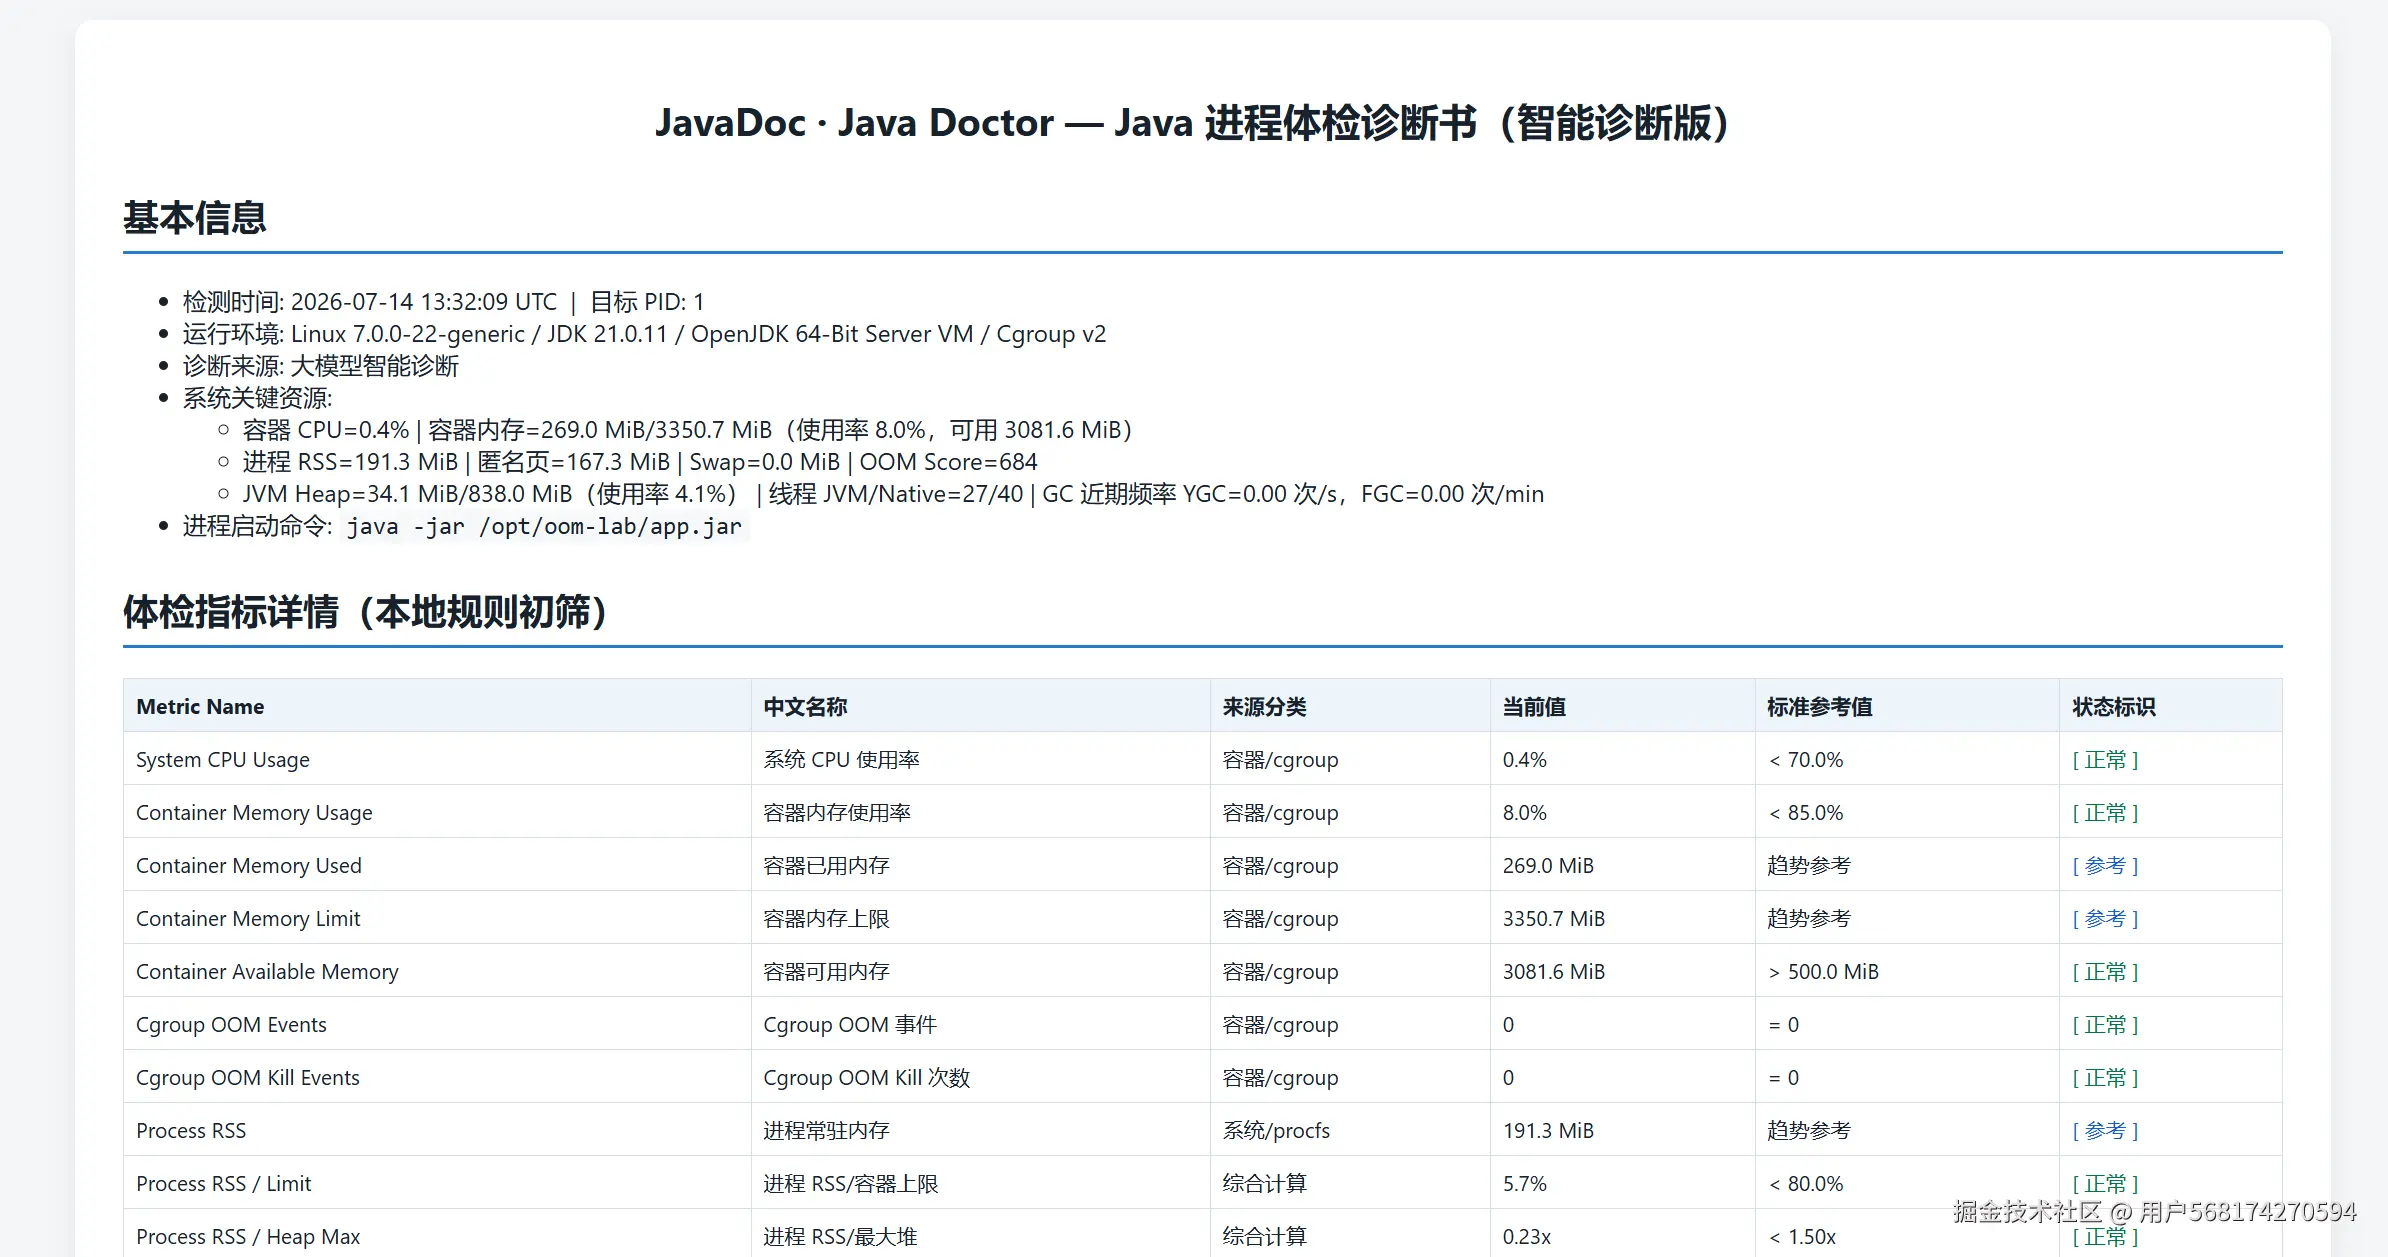This screenshot has height=1257, width=2388.
Task: Click 正常 status in Cgroup OOM Kill Events row
Action: (x=2105, y=1077)
